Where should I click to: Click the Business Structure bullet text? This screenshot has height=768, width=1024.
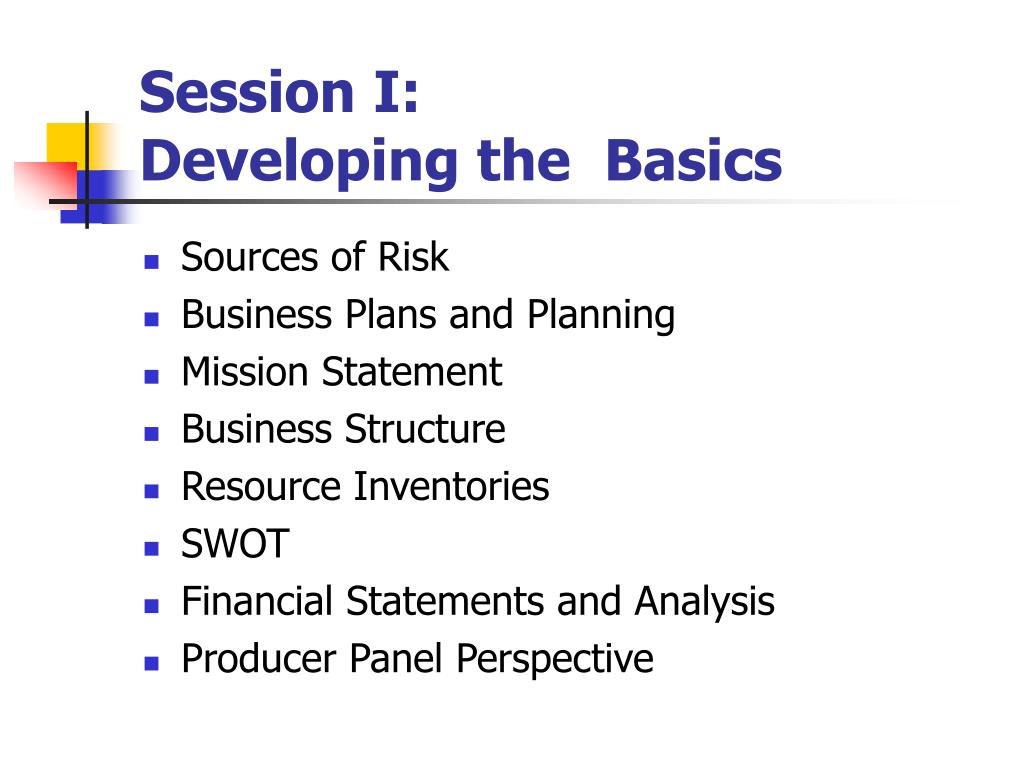(344, 429)
